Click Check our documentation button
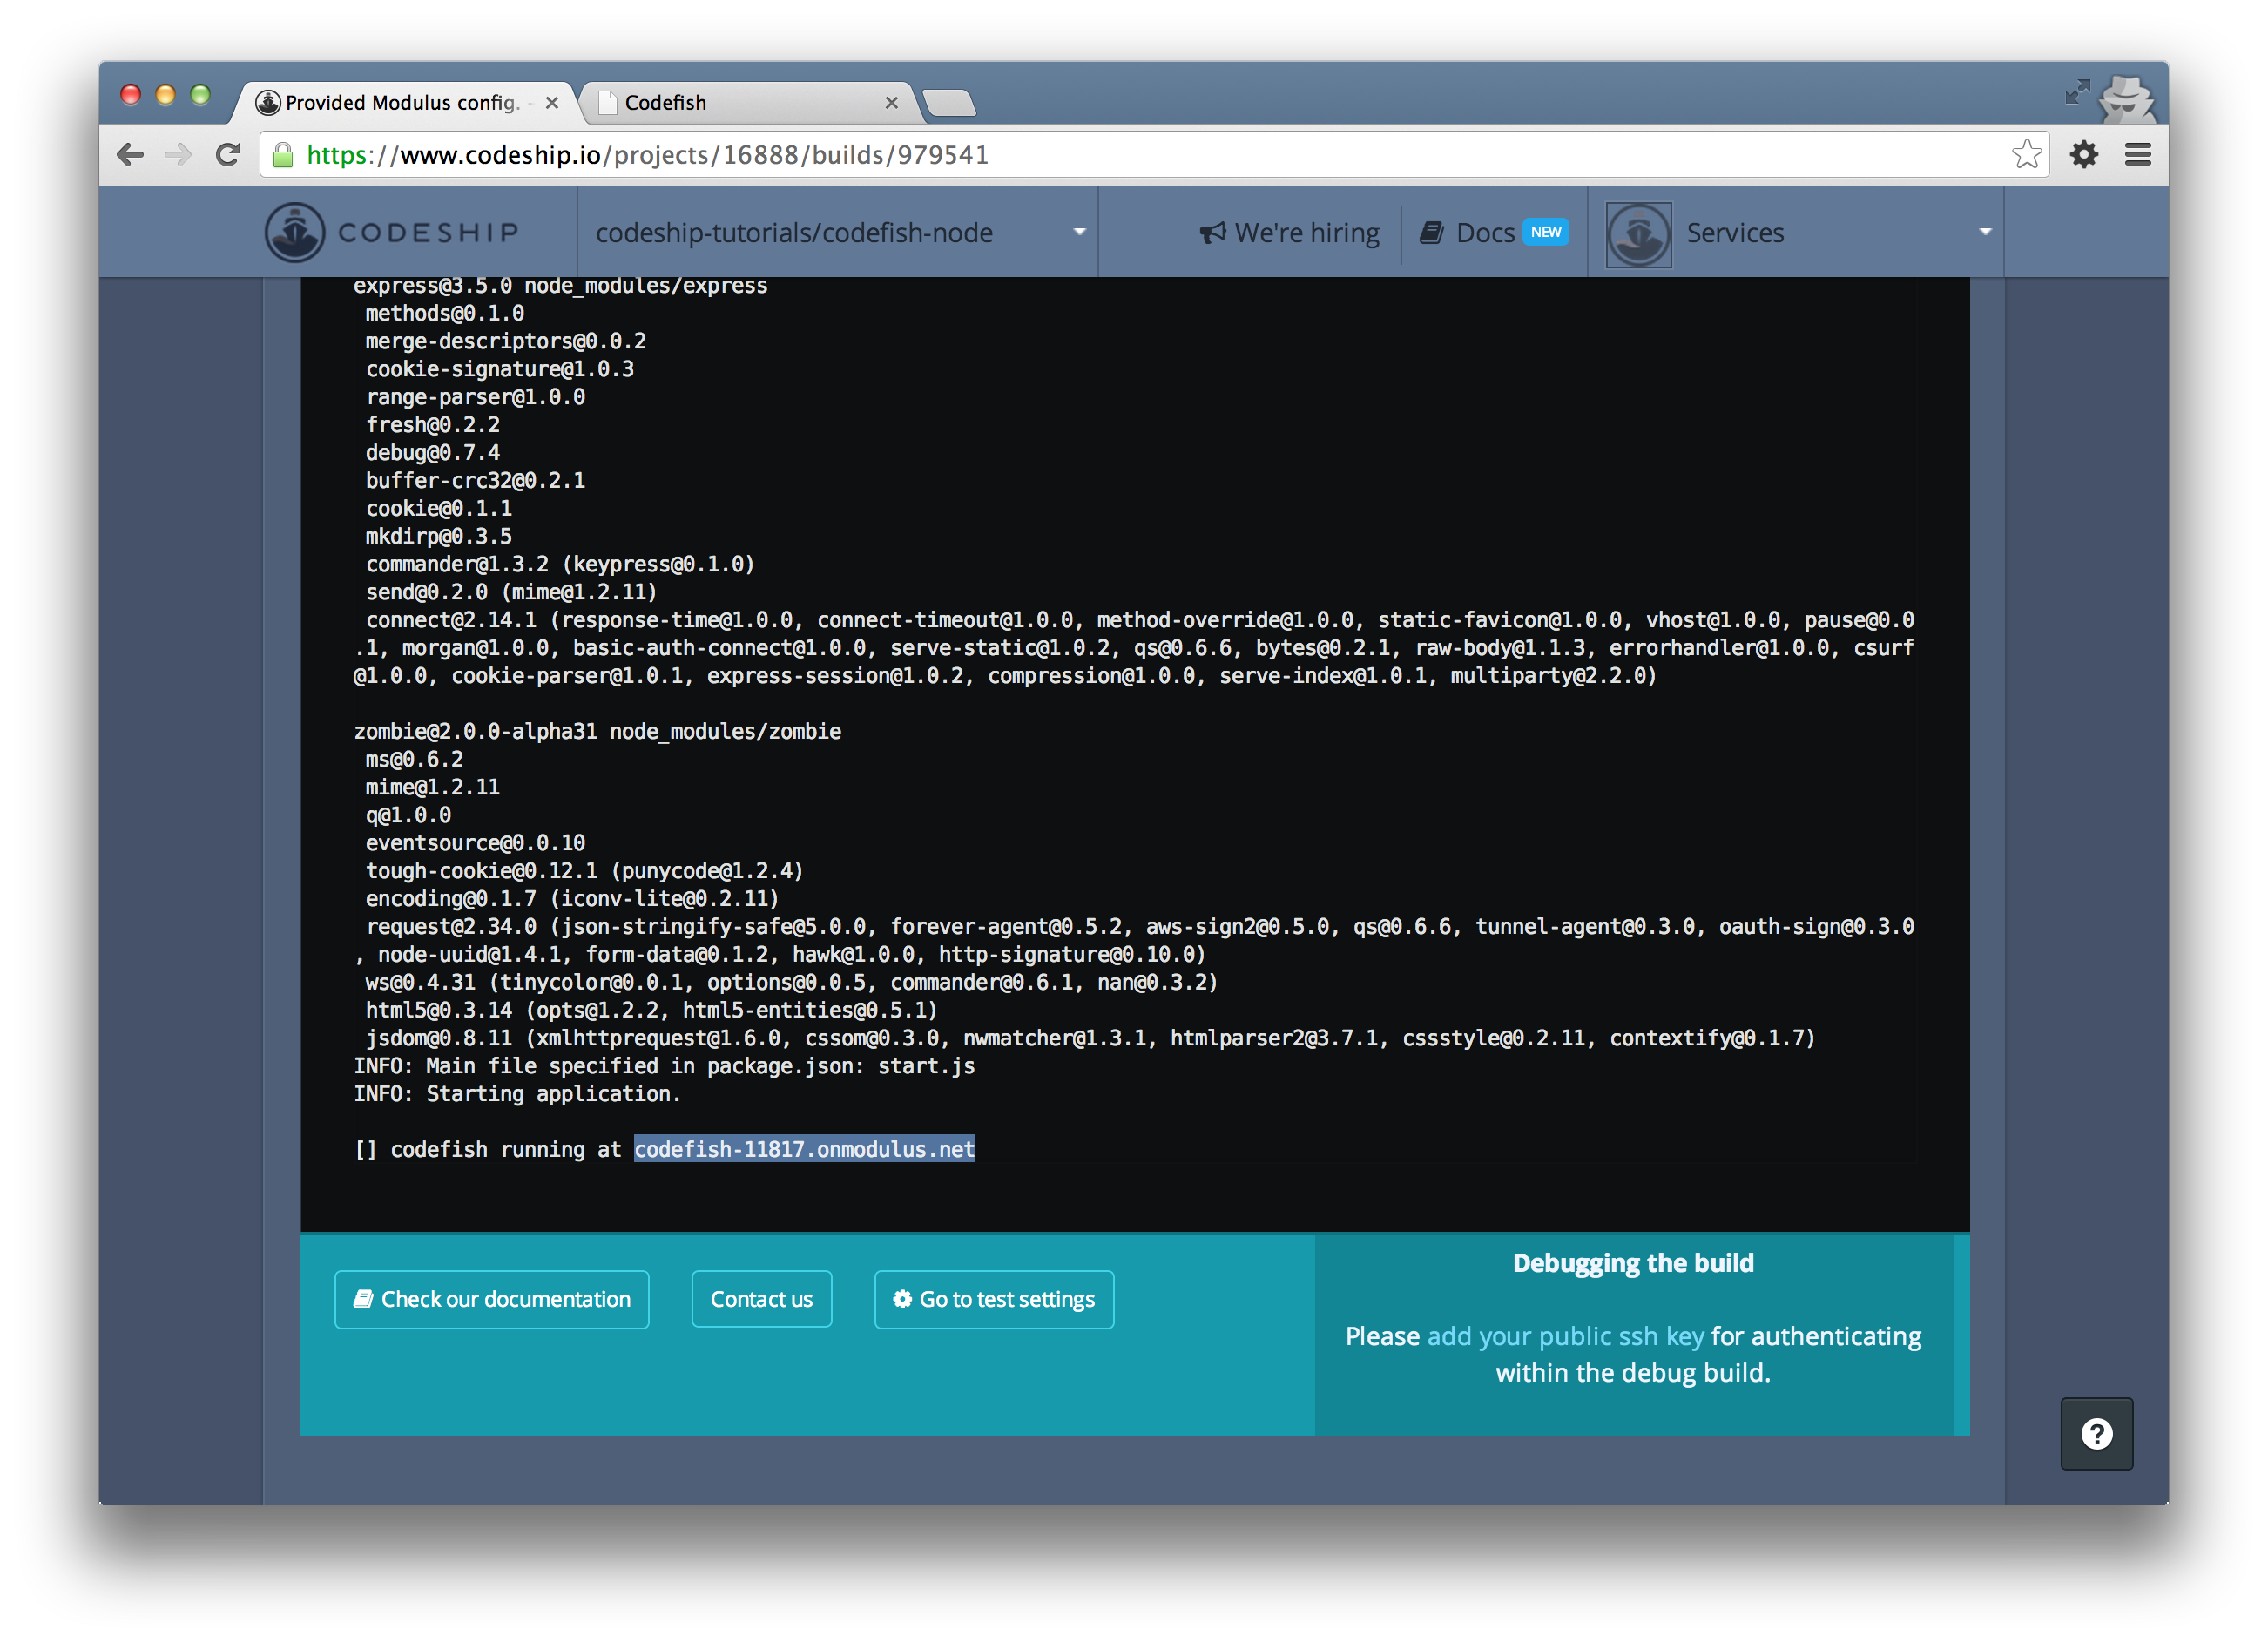This screenshot has height=1643, width=2268. tap(492, 1299)
